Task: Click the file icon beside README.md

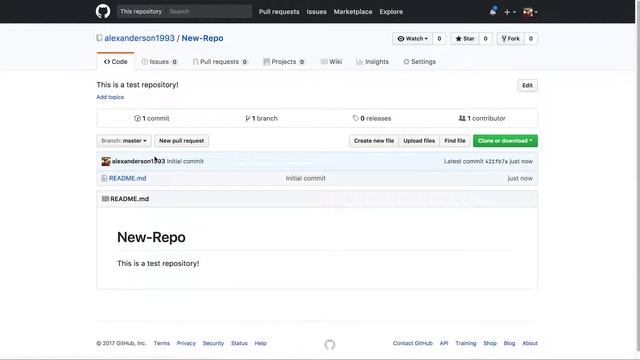Action: click(x=104, y=178)
